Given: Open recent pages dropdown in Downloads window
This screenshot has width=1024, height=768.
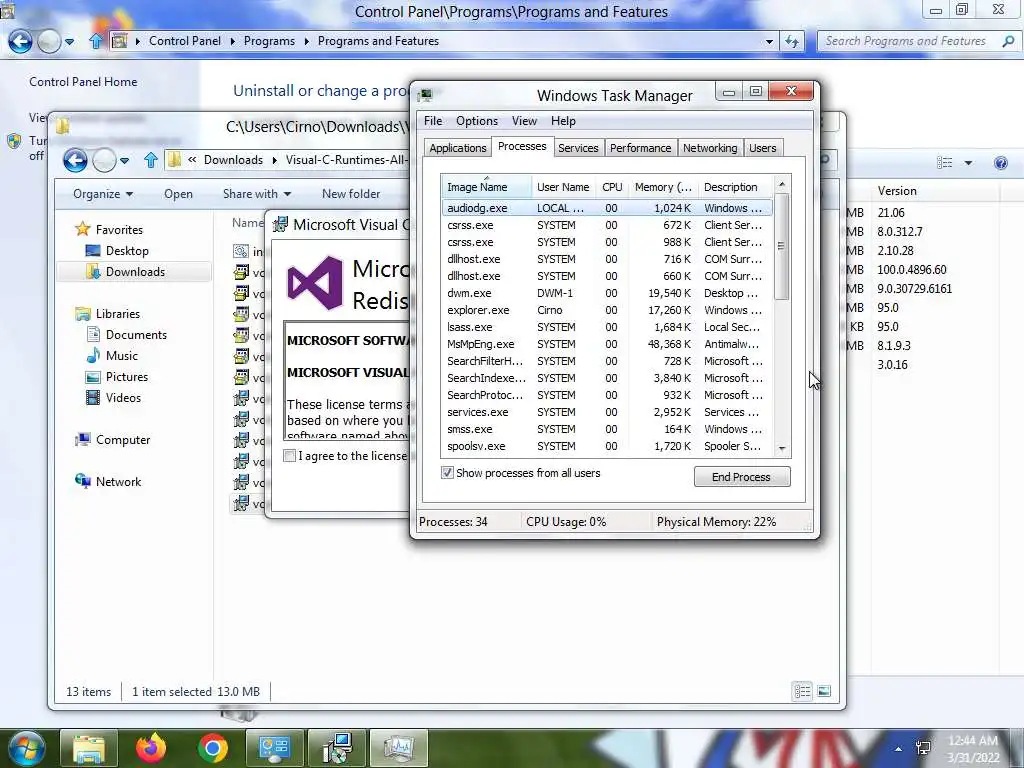Looking at the screenshot, I should tap(124, 161).
